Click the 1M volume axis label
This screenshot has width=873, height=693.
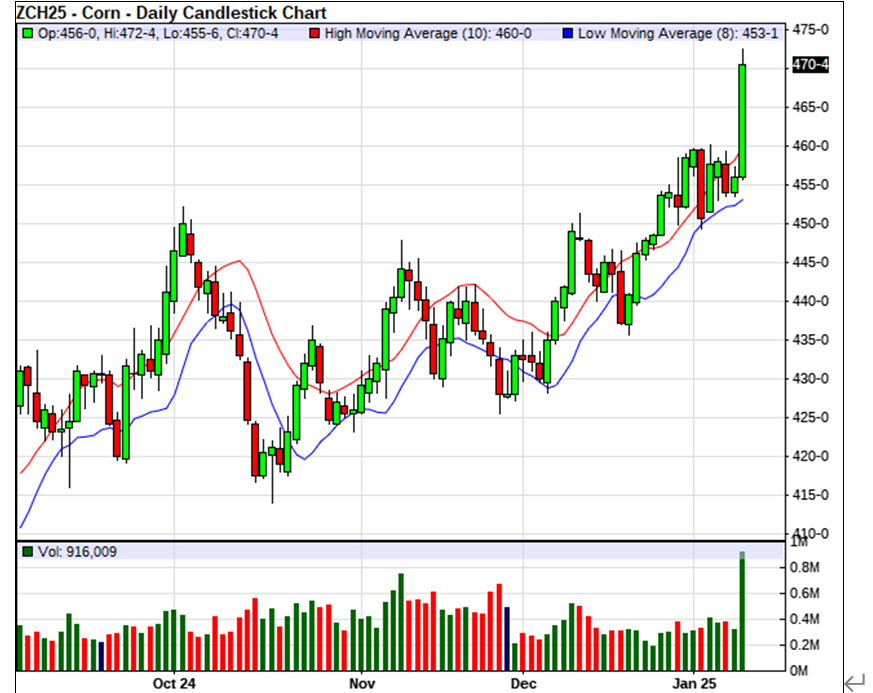point(800,543)
